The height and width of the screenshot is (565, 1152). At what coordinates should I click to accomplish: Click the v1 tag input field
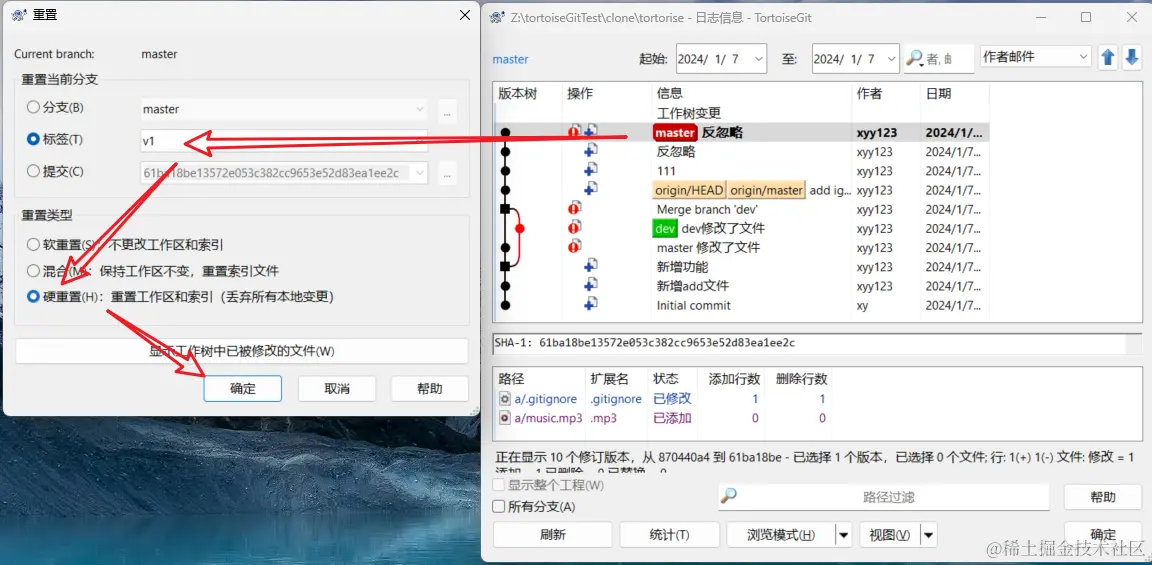[x=284, y=140]
